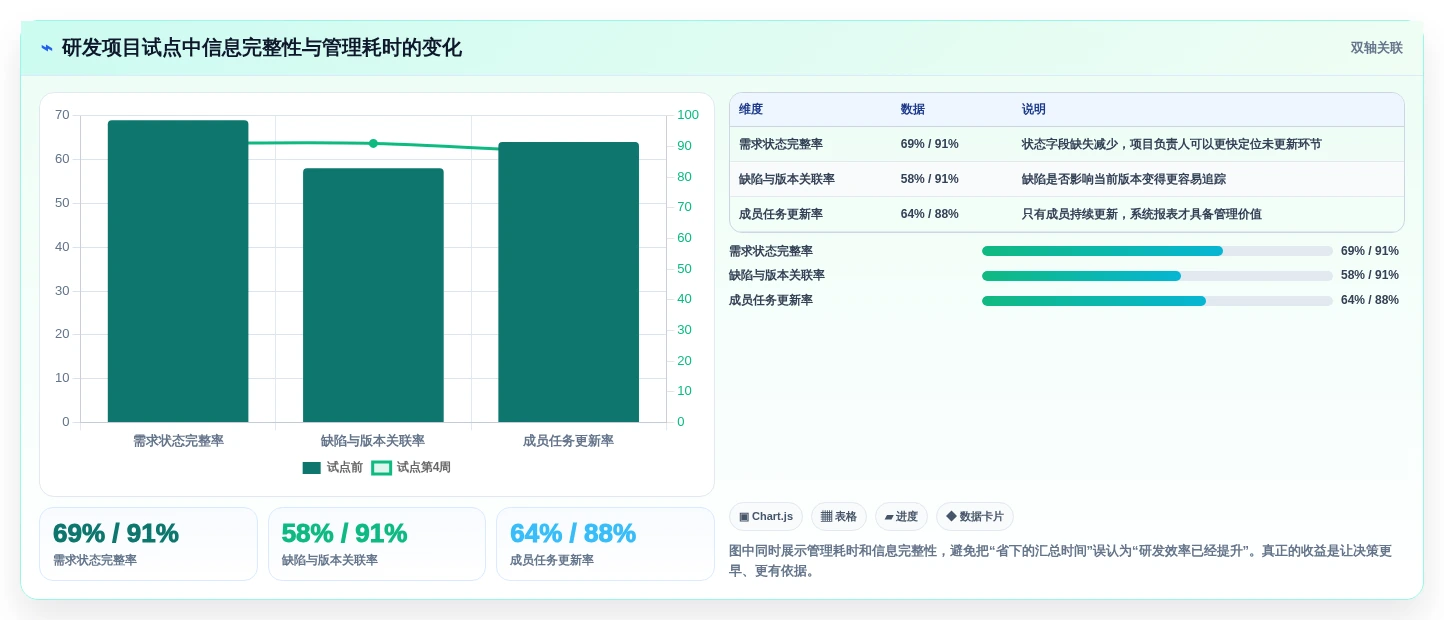Click the 维度 column header
1444x620 pixels.
[751, 109]
